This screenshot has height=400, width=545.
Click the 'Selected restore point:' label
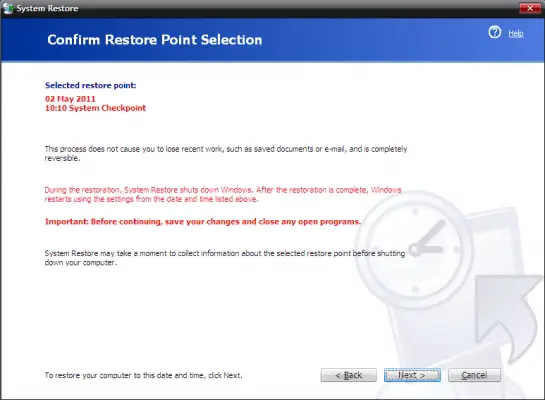coord(91,85)
